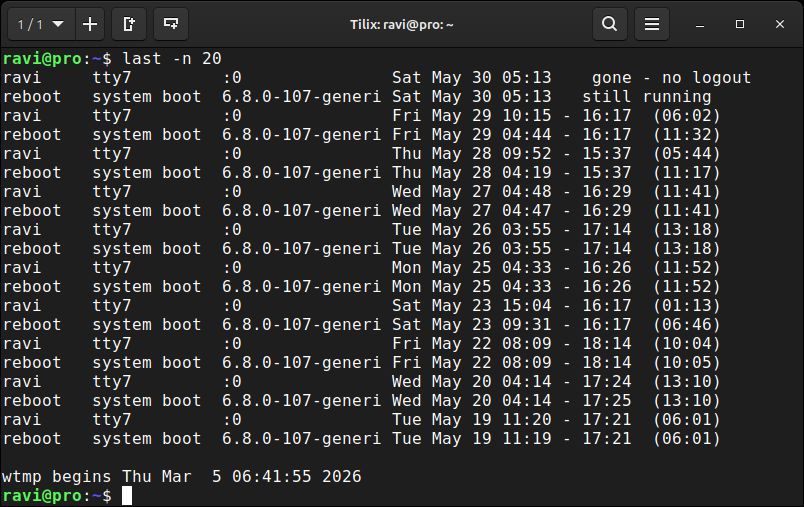
Task: Click 'Sat May 23 15:04' login timestamp
Action: click(471, 306)
